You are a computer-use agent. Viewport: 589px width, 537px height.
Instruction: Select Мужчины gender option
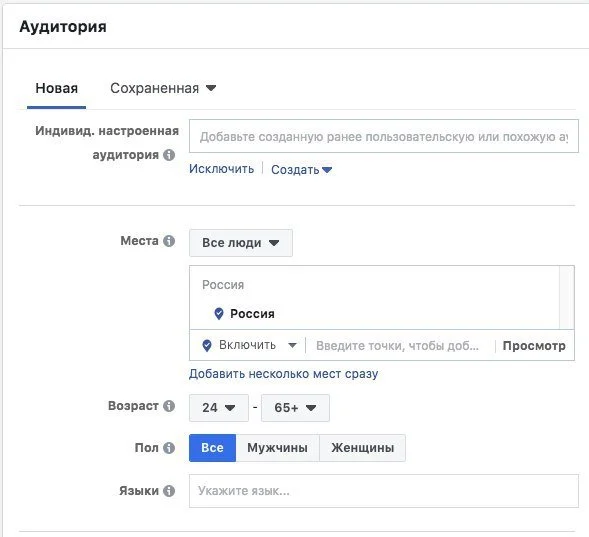pos(277,448)
